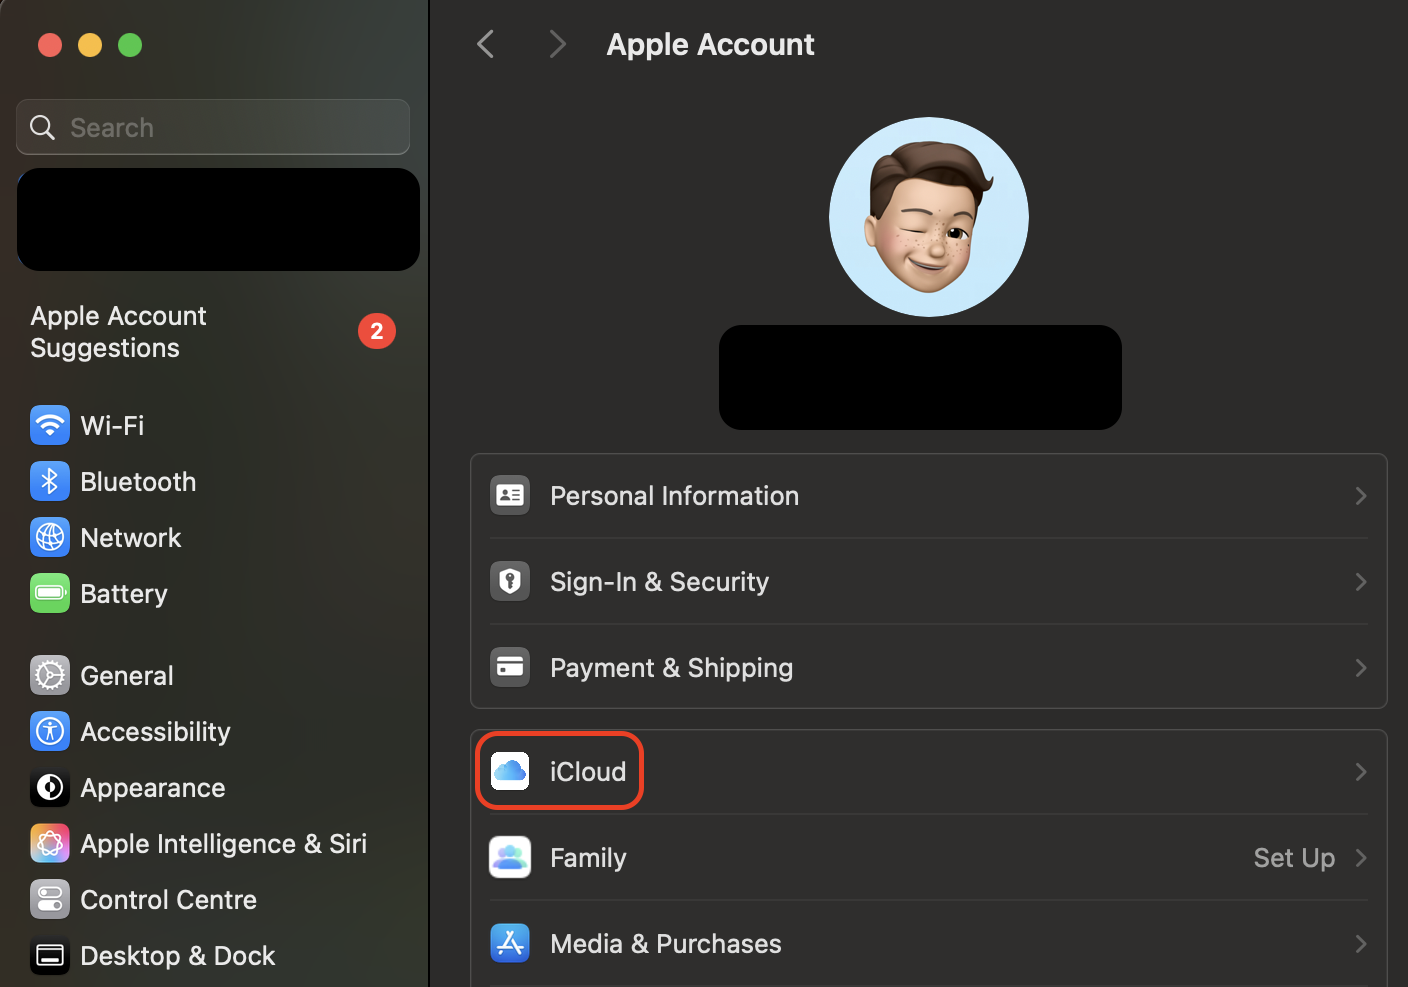
Task: Open Personal Information contact card icon
Action: [510, 495]
